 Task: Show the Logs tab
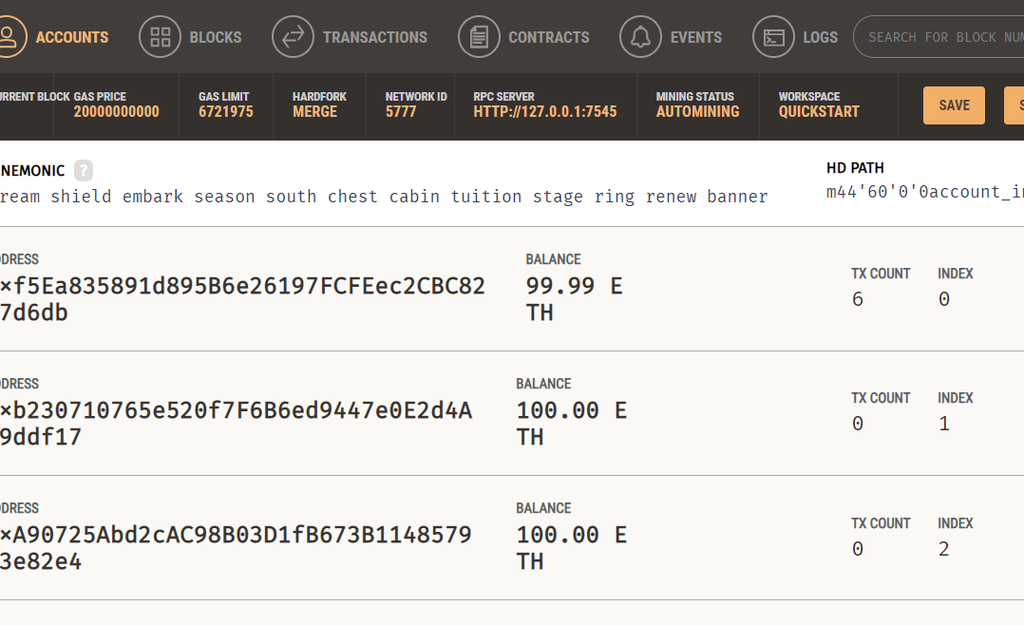(820, 37)
